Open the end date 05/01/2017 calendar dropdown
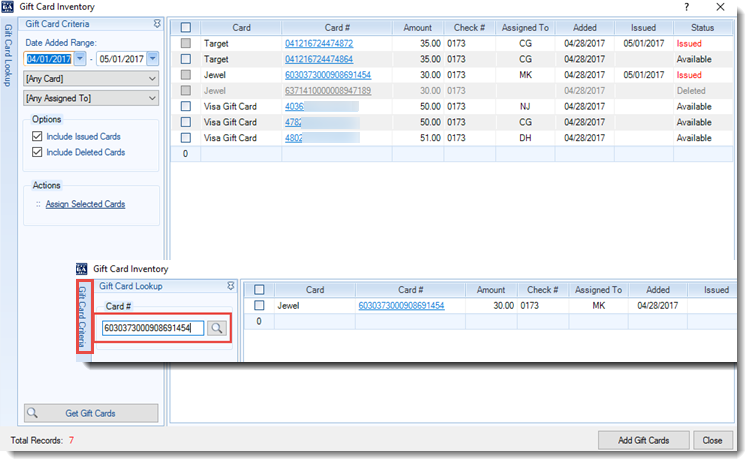Image resolution: width=752 pixels, height=466 pixels. pyautogui.click(x=151, y=59)
